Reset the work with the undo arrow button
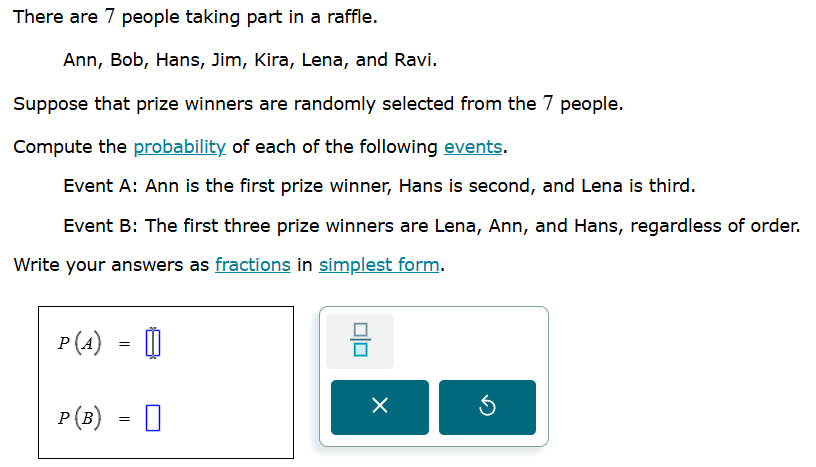This screenshot has height=467, width=816. point(487,407)
